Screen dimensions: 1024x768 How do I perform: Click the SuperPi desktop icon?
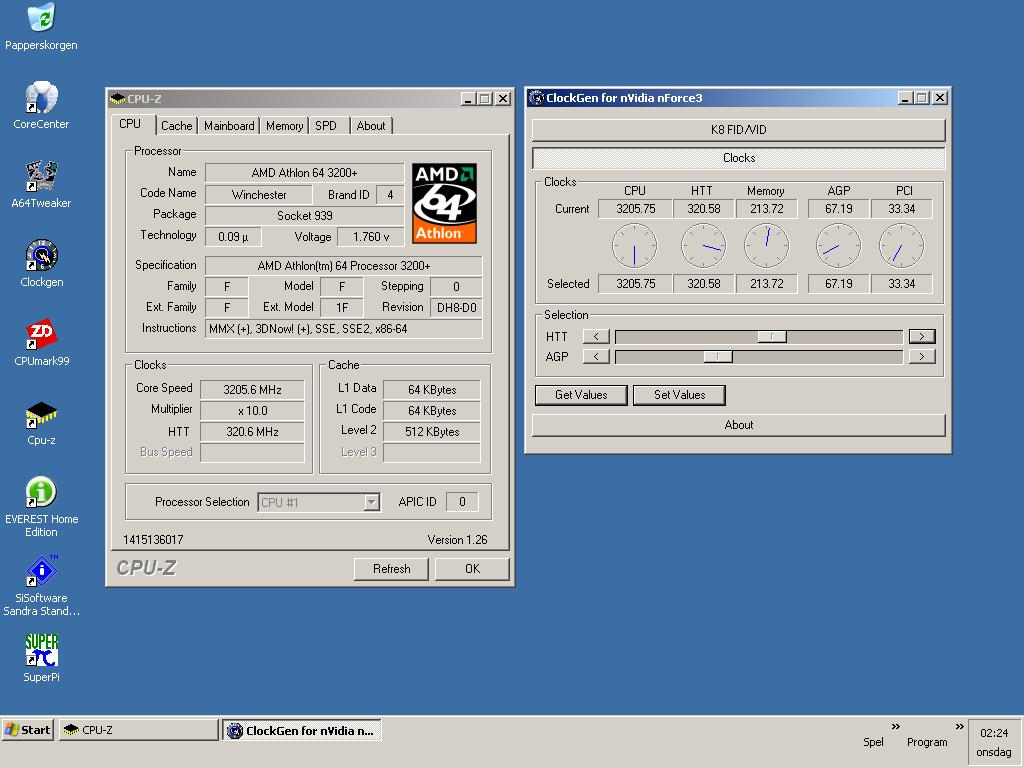tap(42, 650)
